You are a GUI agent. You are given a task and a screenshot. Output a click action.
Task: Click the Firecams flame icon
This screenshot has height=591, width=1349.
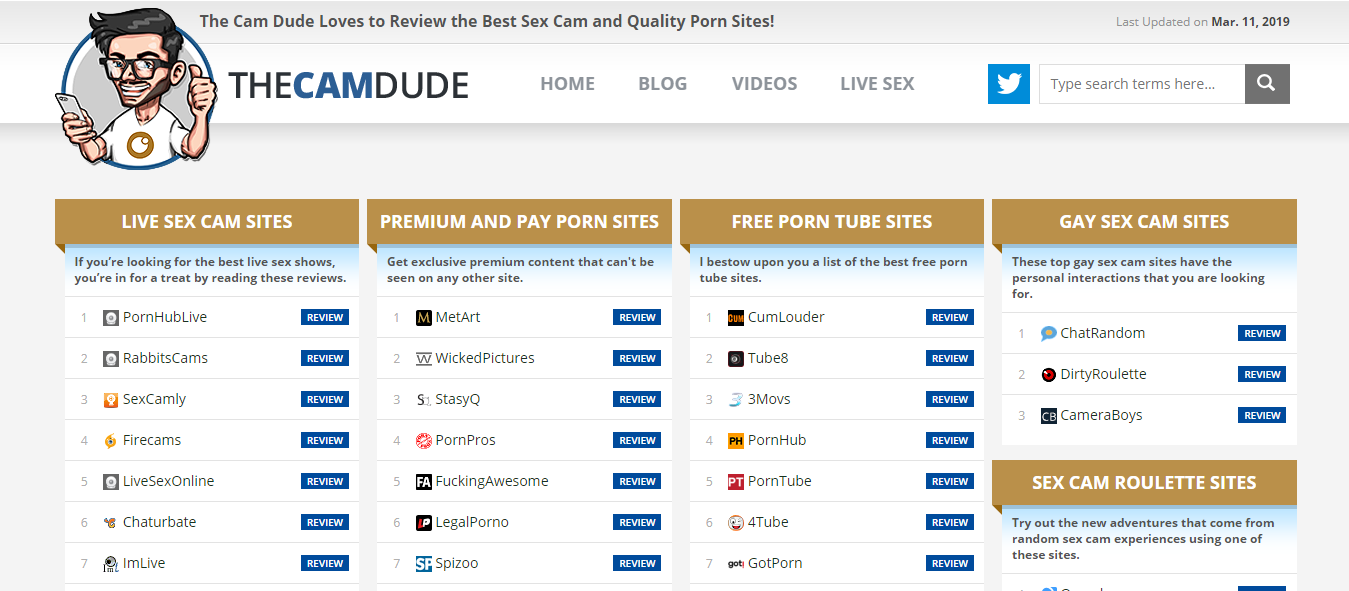click(111, 440)
